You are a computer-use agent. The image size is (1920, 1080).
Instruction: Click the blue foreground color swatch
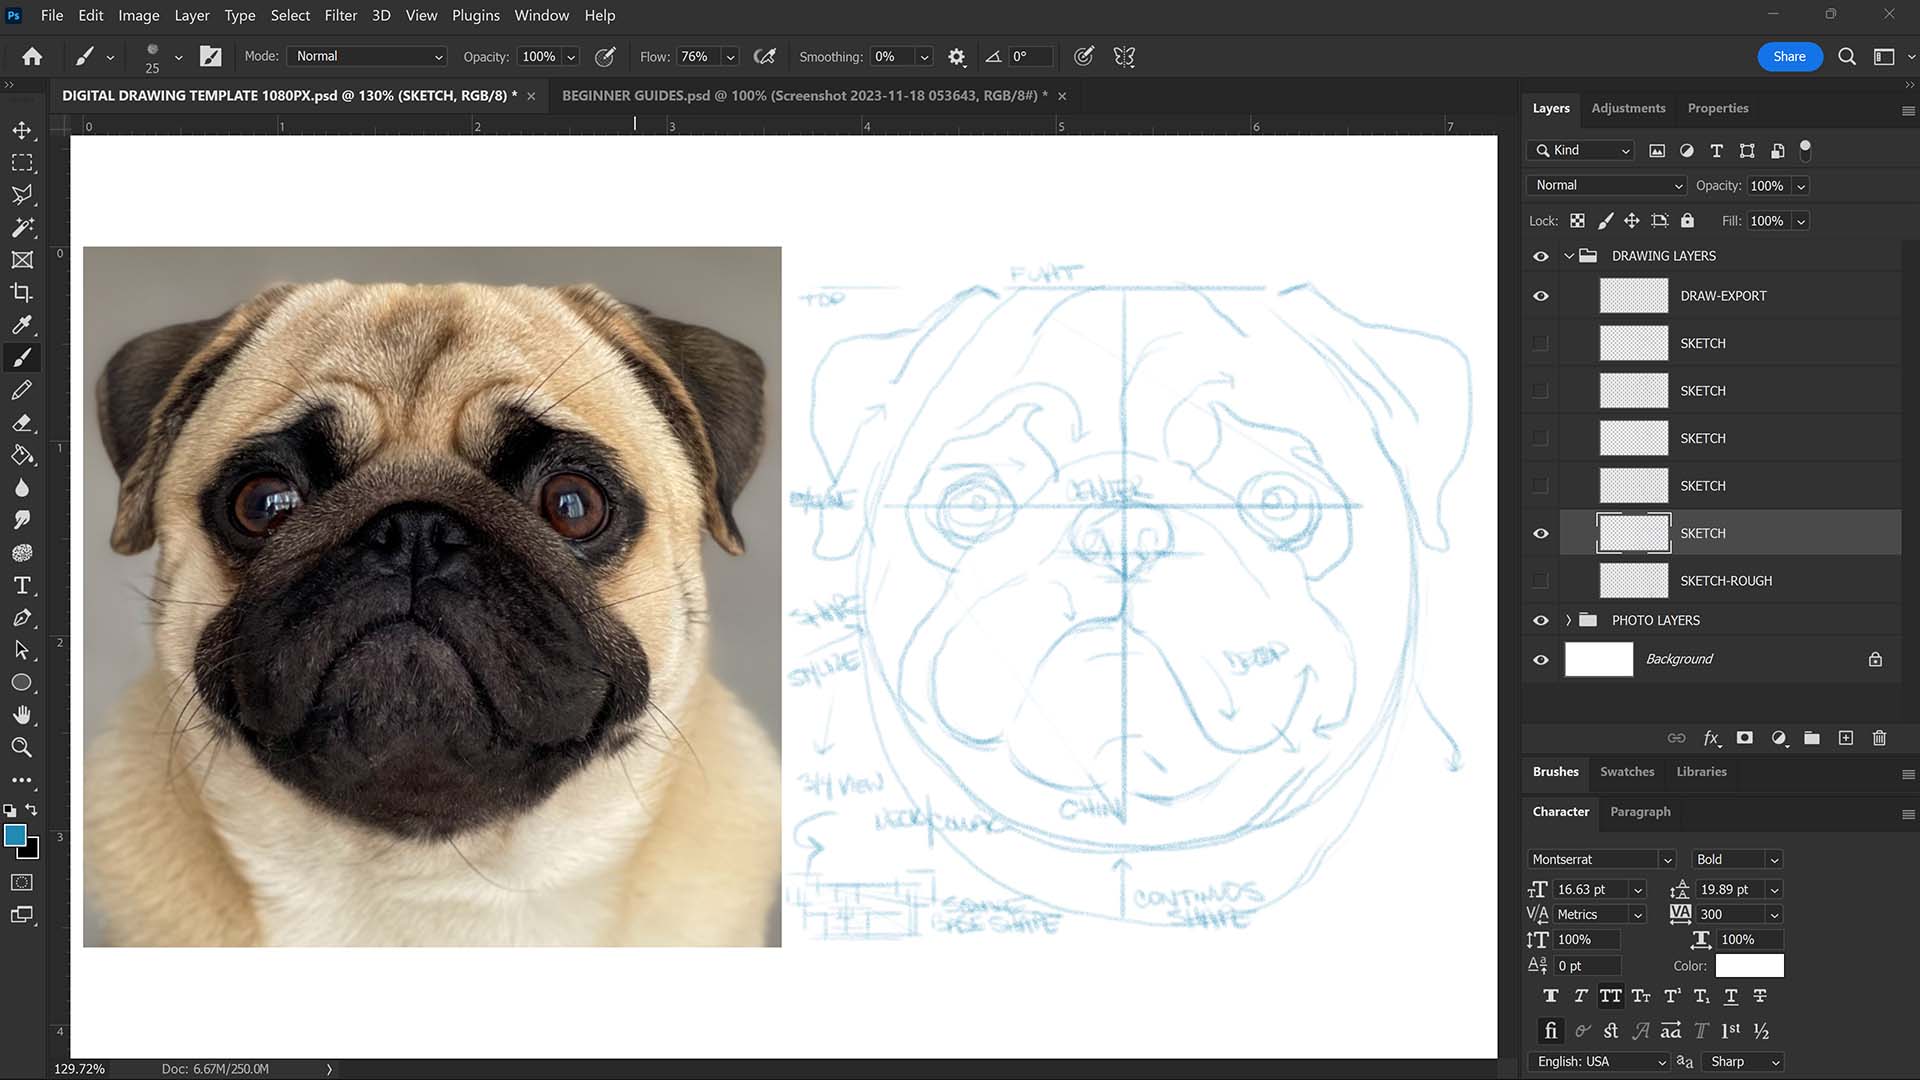click(15, 836)
